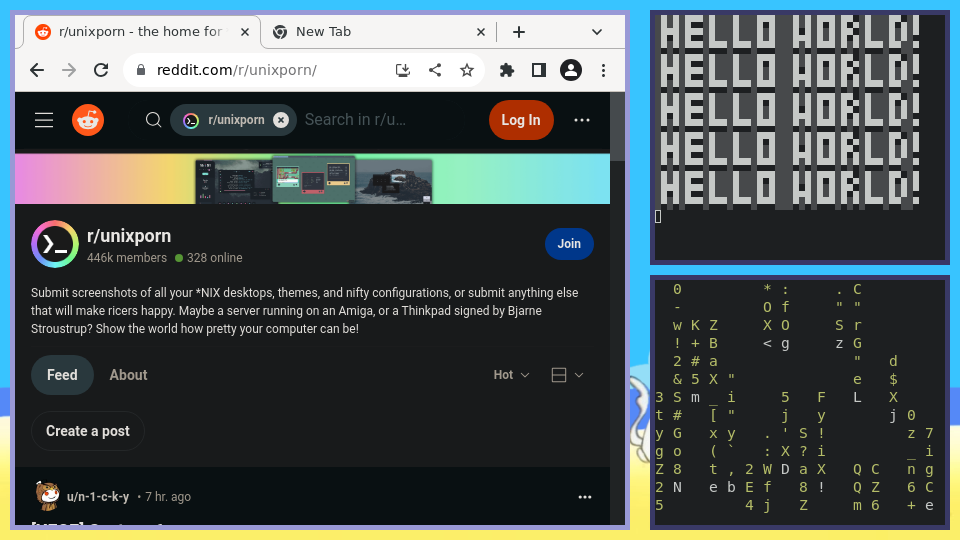Open Chrome extensions puzzle icon
The height and width of the screenshot is (540, 960).
(x=506, y=70)
